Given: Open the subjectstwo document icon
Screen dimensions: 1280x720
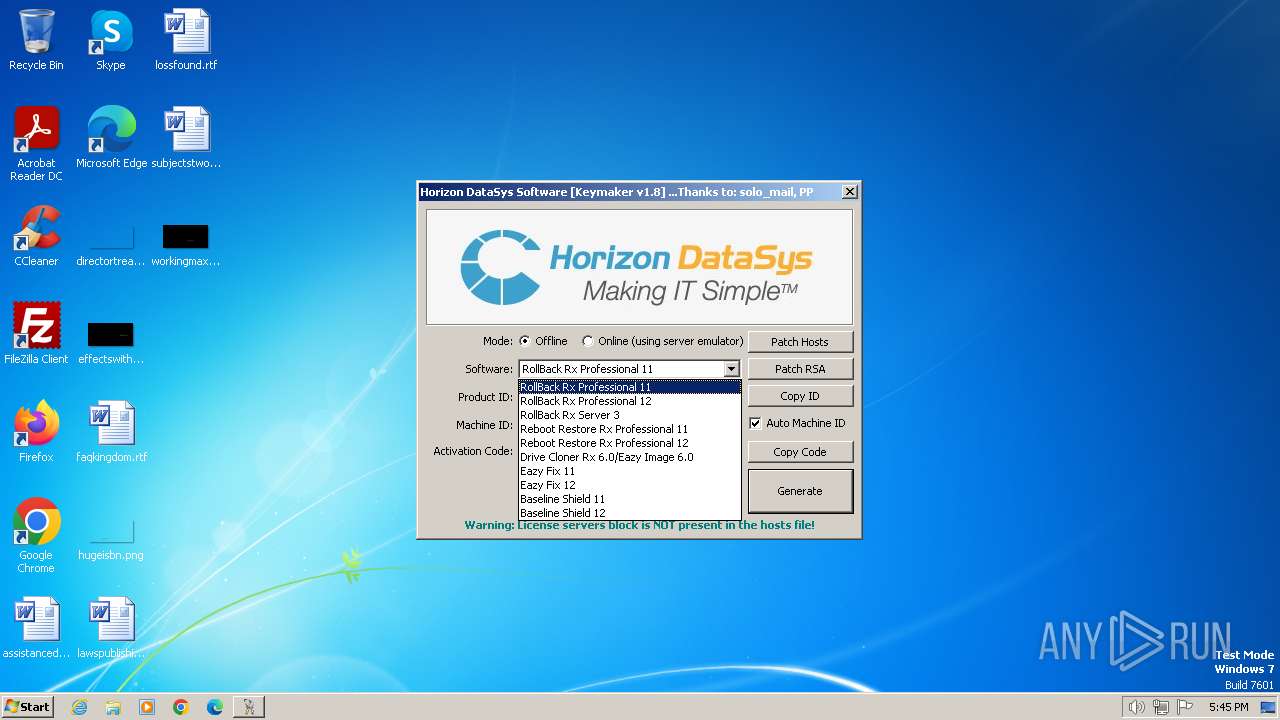Looking at the screenshot, I should point(186,137).
